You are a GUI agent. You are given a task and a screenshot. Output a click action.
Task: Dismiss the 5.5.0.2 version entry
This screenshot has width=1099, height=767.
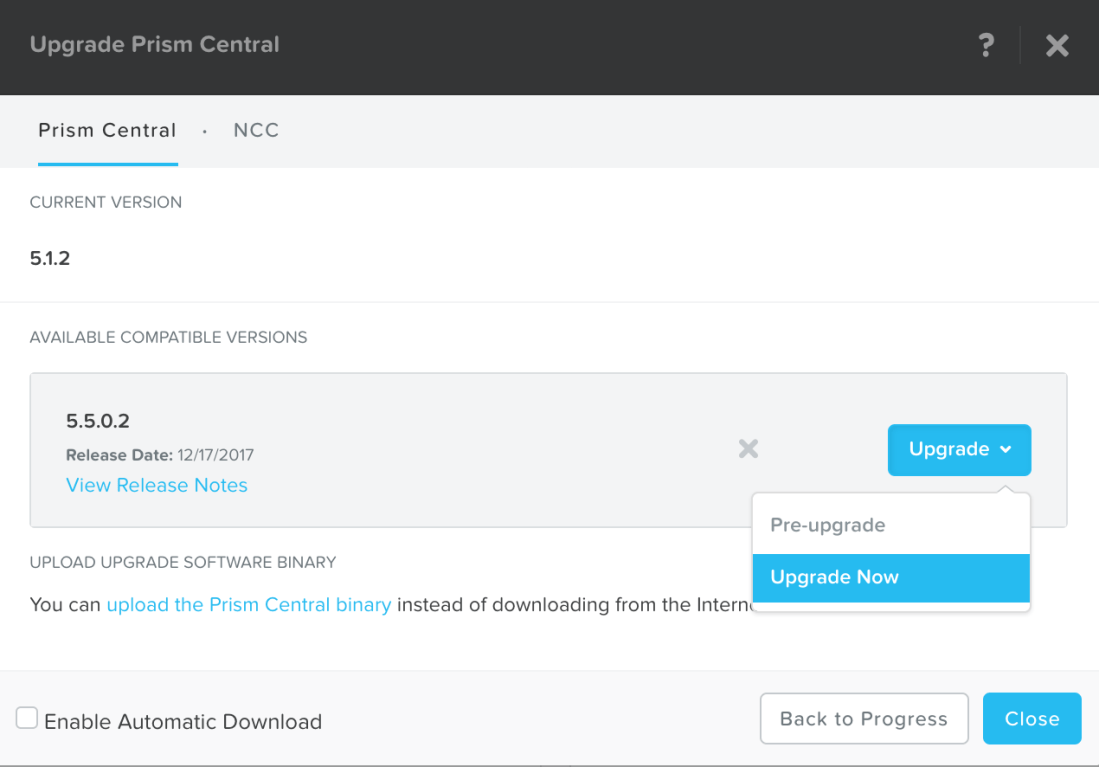pyautogui.click(x=748, y=449)
